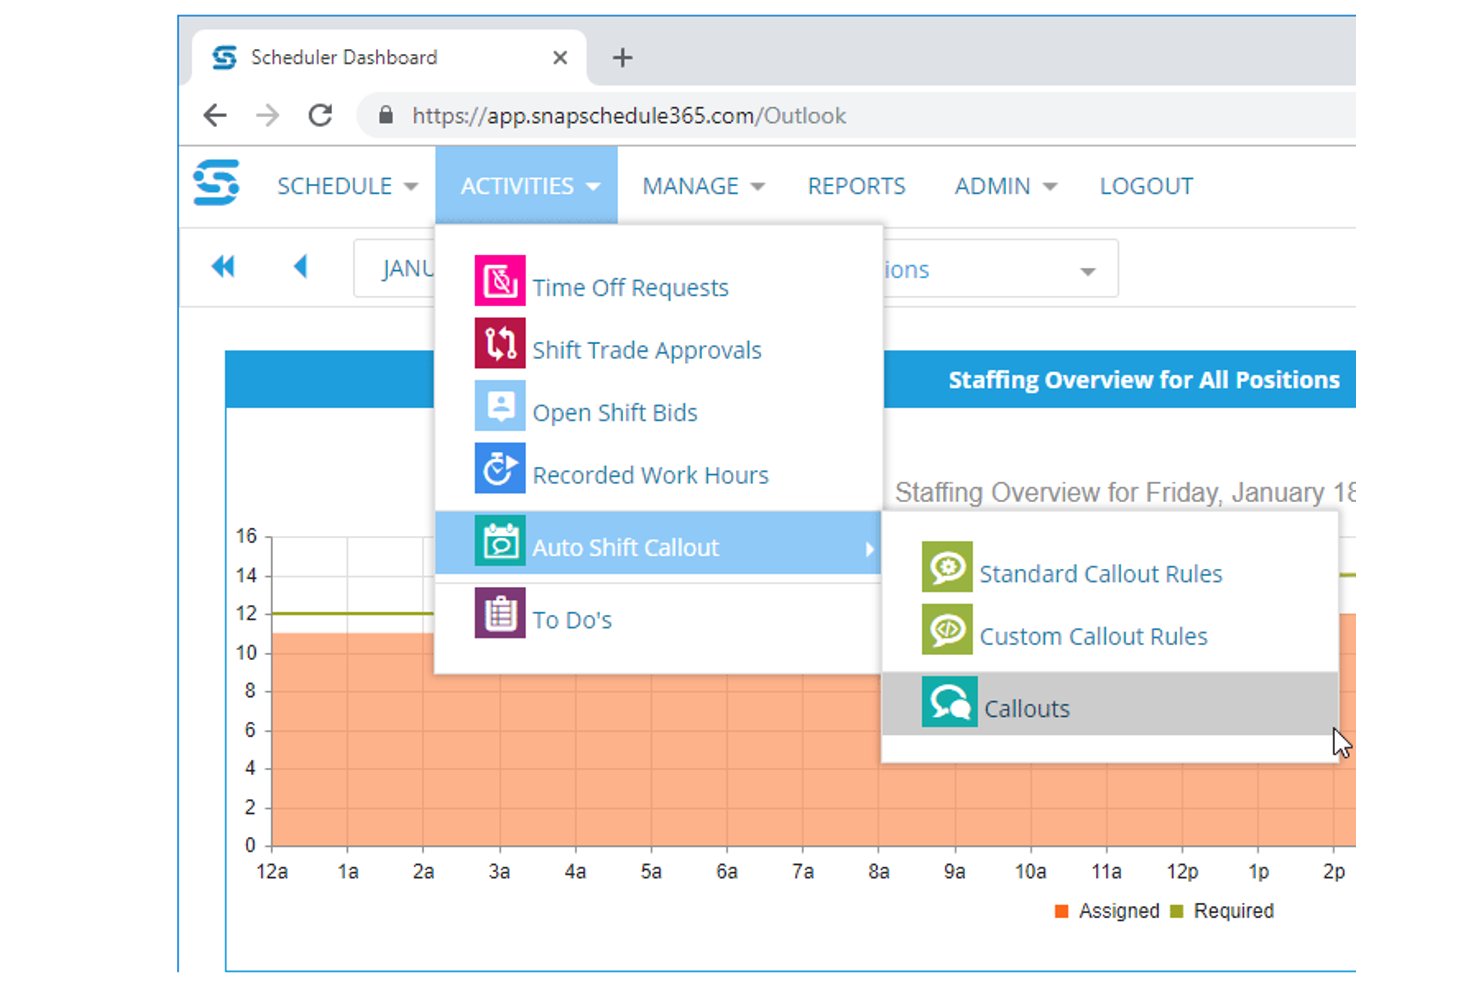
Task: Open the MANAGE dropdown menu
Action: pos(703,186)
